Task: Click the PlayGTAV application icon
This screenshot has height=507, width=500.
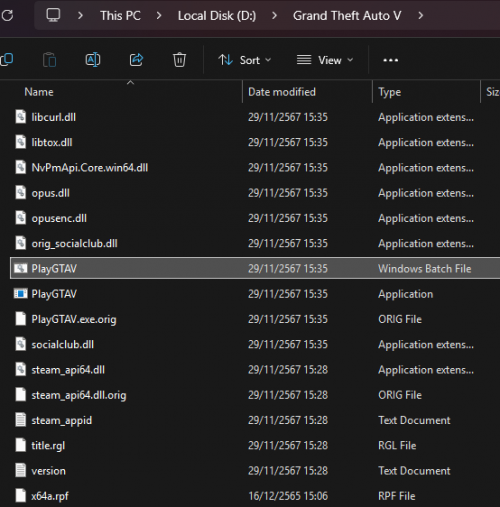Action: (x=21, y=294)
